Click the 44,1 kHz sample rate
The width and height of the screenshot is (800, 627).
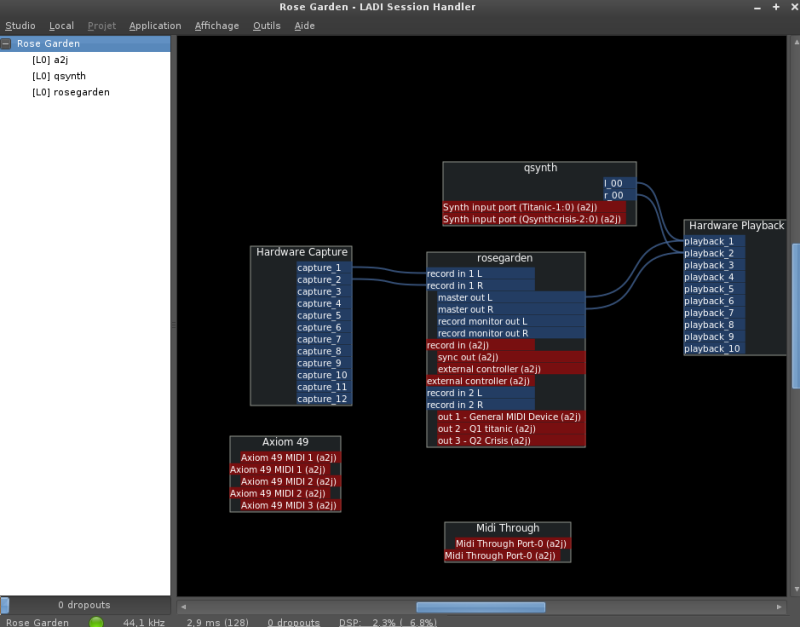tap(144, 622)
